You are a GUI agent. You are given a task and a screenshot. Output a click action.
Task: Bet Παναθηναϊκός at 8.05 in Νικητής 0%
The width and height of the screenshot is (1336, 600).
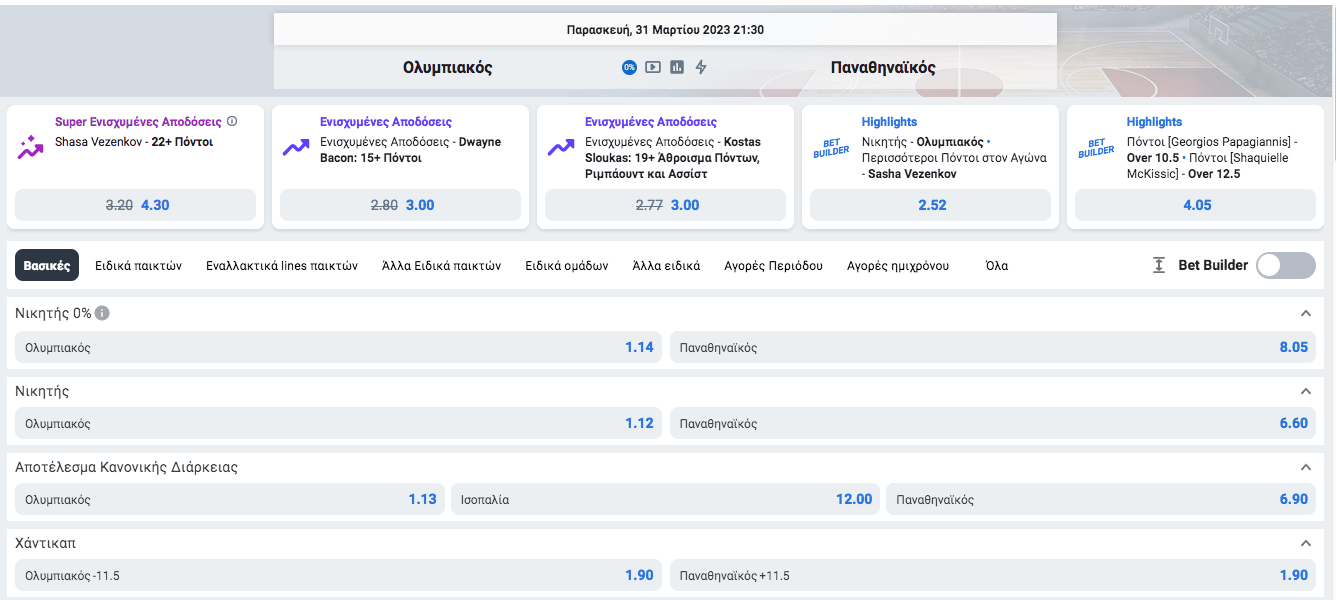pyautogui.click(x=993, y=347)
